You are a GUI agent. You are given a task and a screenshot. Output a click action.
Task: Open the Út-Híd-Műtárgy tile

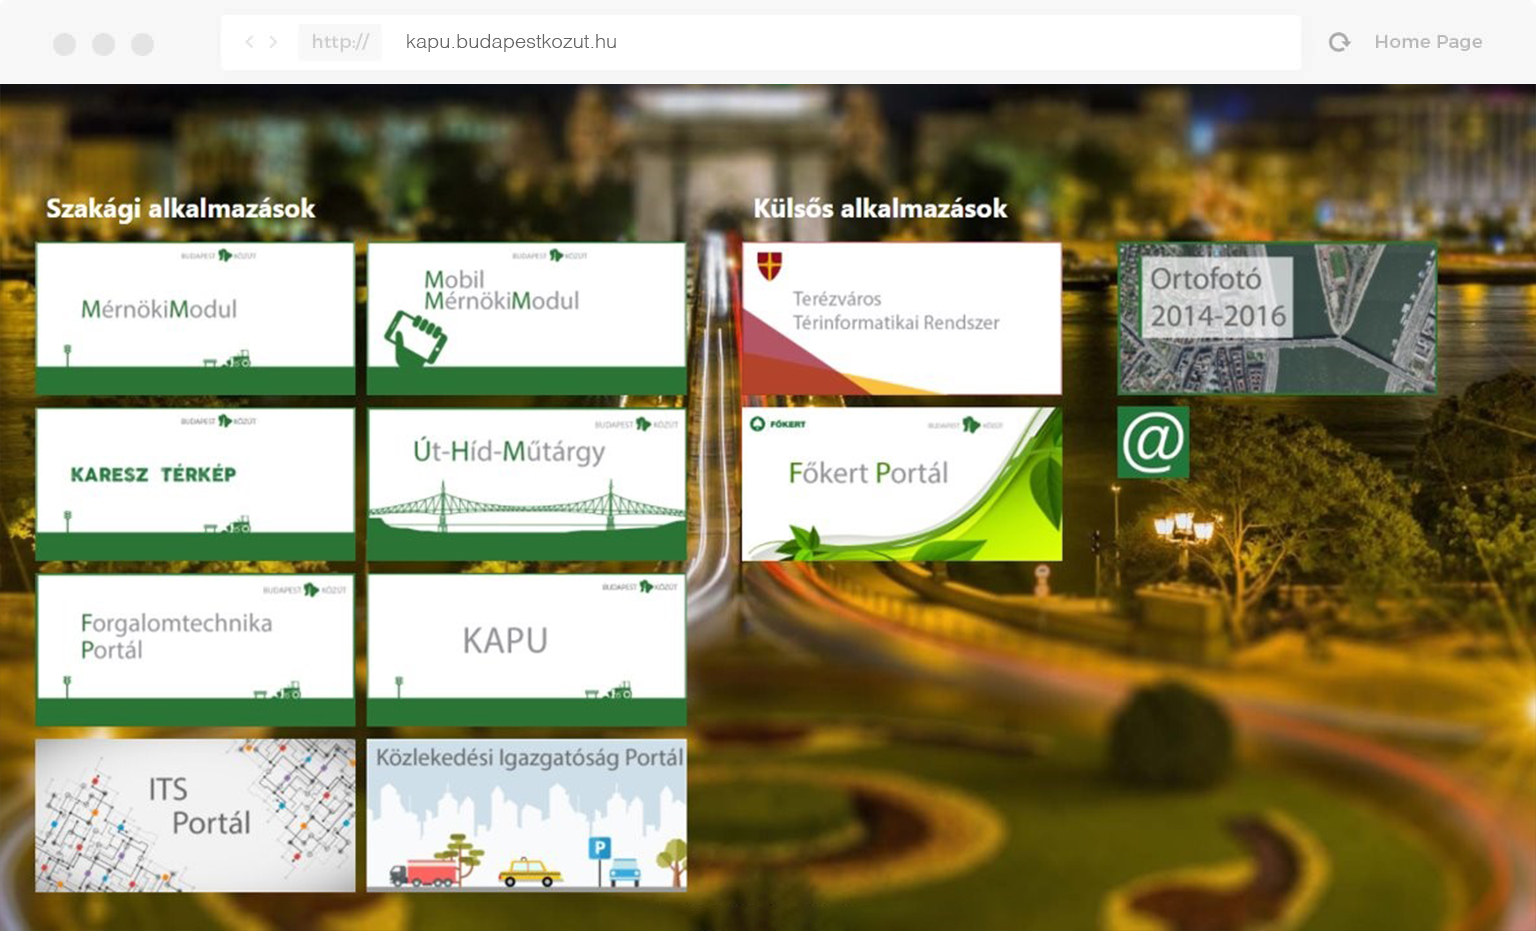click(x=526, y=484)
